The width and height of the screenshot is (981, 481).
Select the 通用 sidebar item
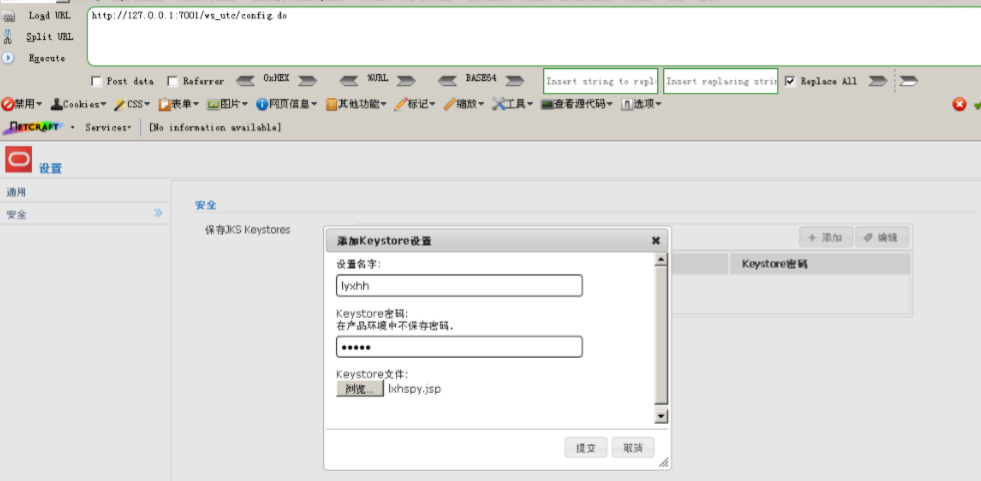84,192
